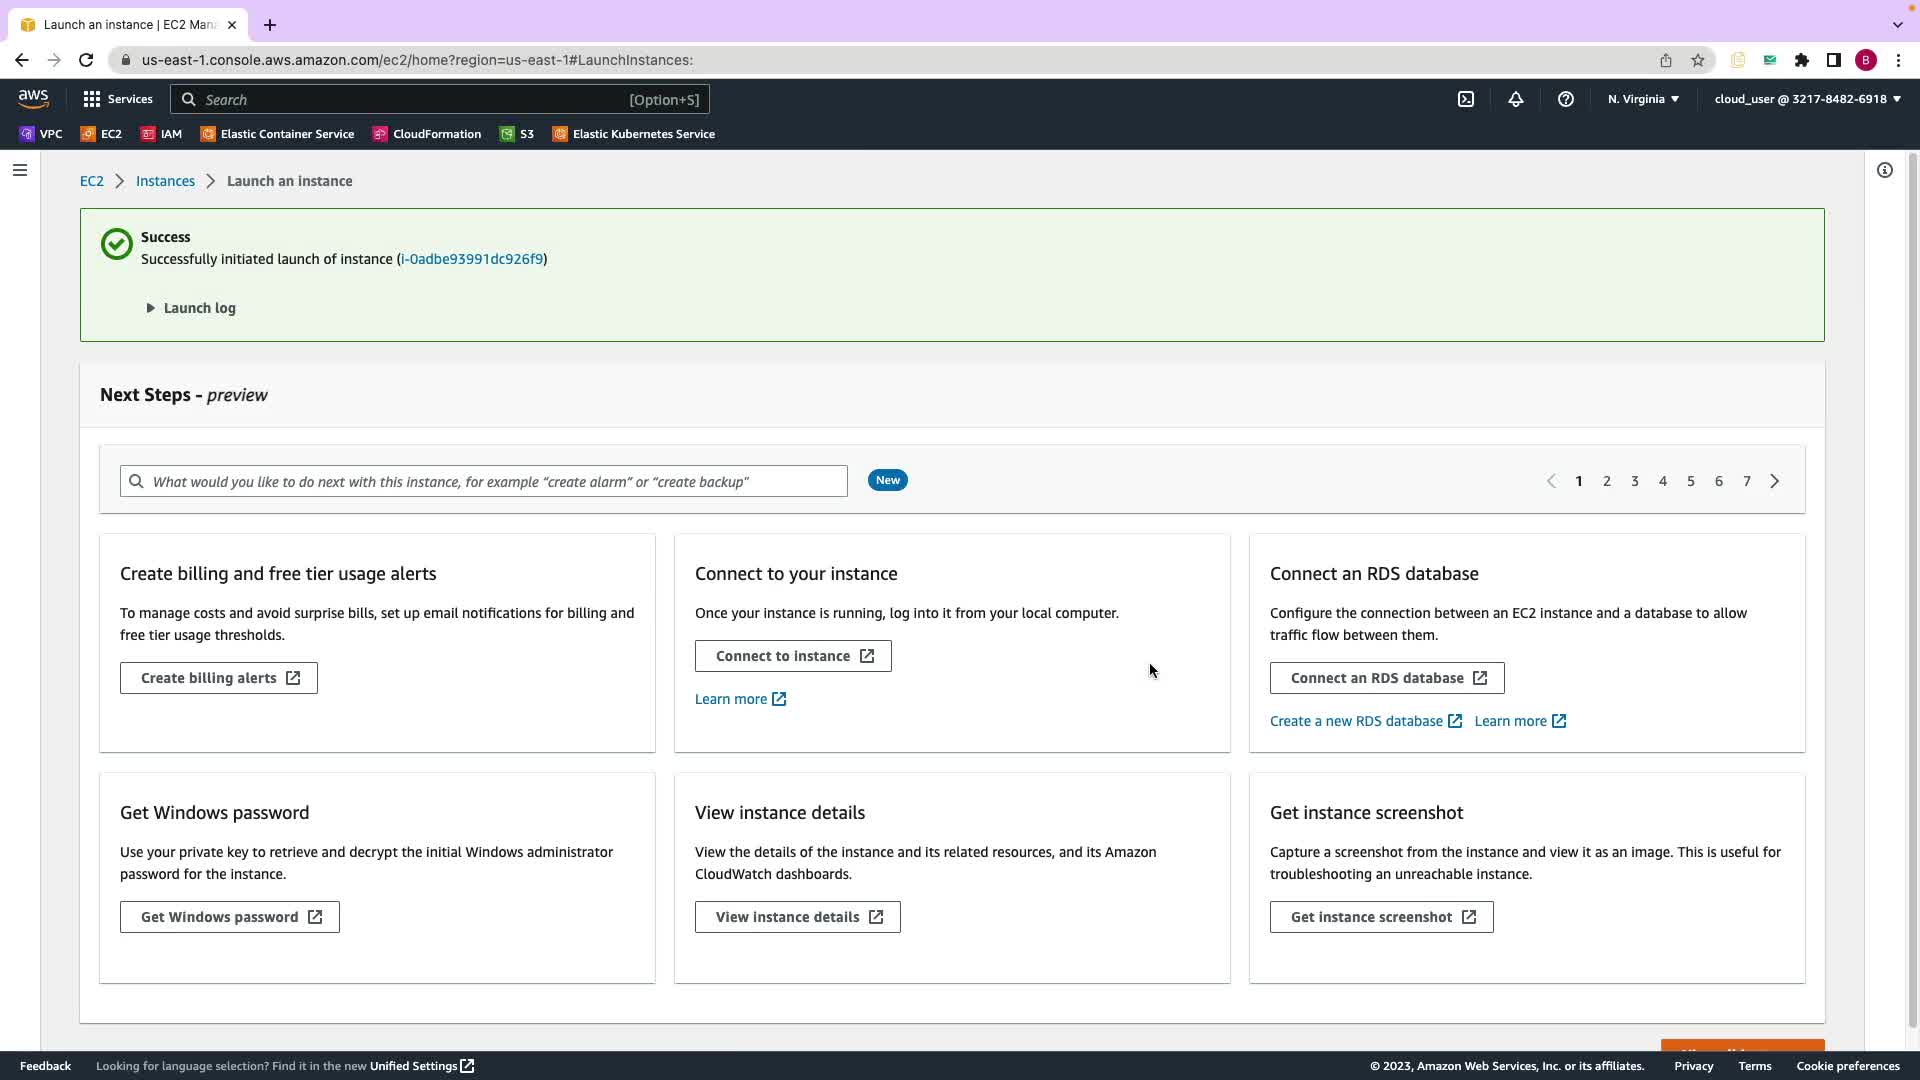Open the S3 shortcut in favorites bar
Viewport: 1920px width, 1080px height.
click(517, 134)
